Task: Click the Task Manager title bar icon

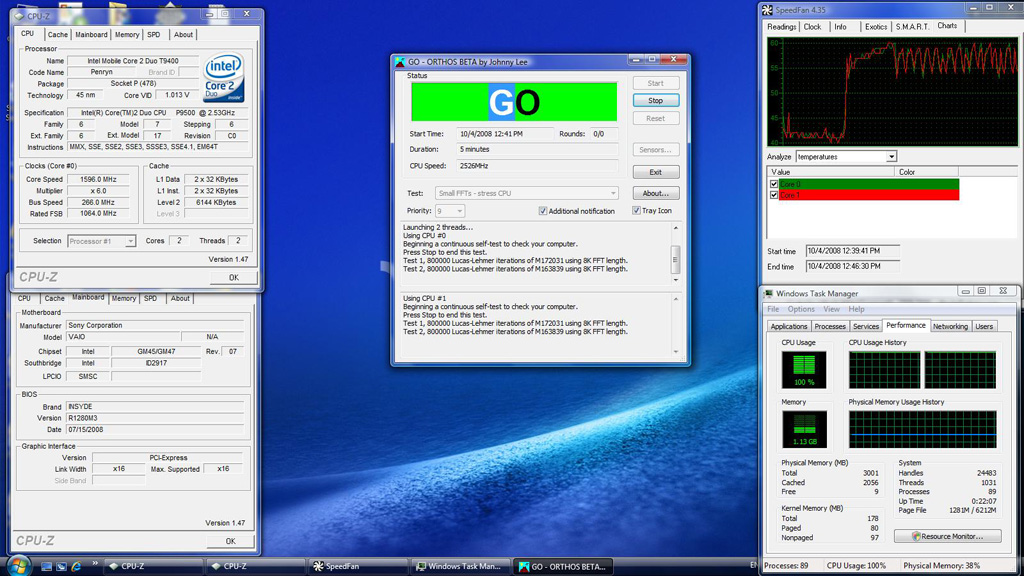Action: (x=769, y=294)
